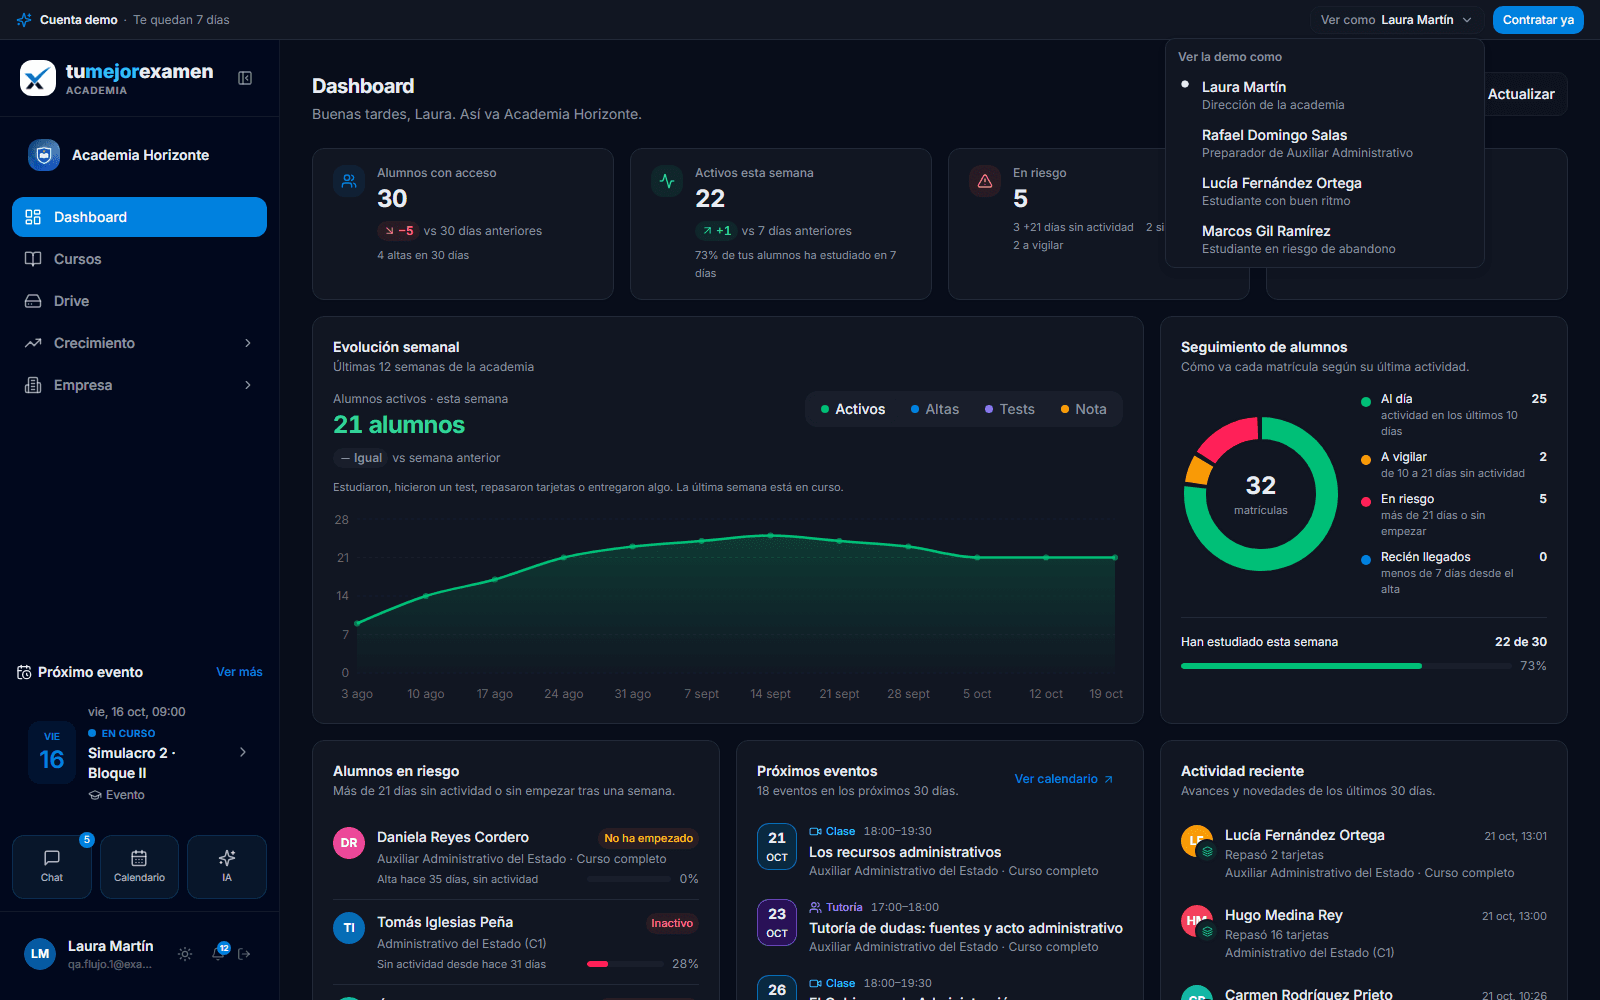The image size is (1600, 1000).
Task: Select Laura Martín as demo persona
Action: point(1324,95)
